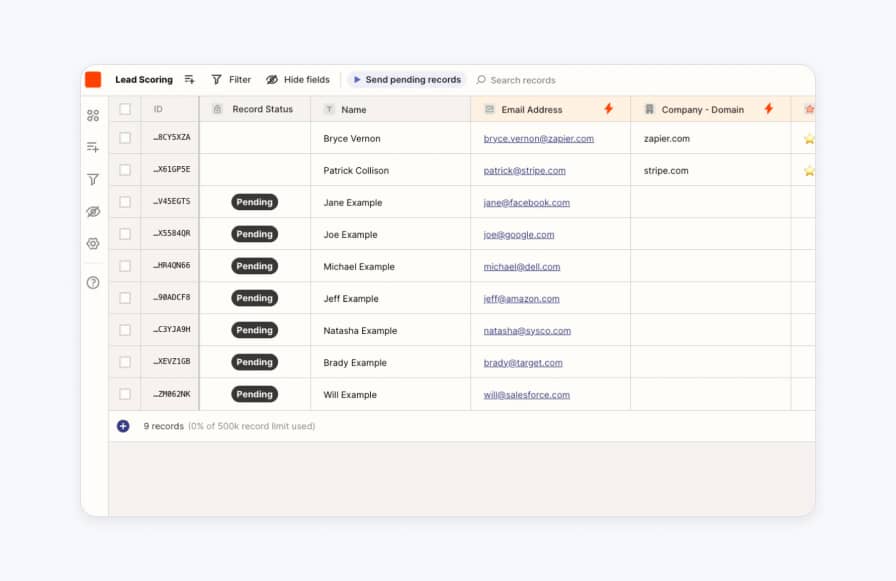This screenshot has width=896, height=581.
Task: Open the Name column header menu
Action: tap(354, 109)
